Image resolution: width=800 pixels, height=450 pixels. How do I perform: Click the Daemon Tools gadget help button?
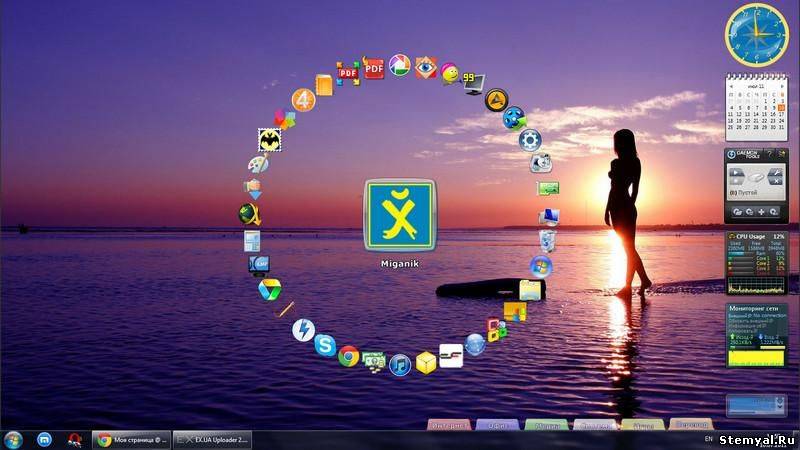pos(769,154)
